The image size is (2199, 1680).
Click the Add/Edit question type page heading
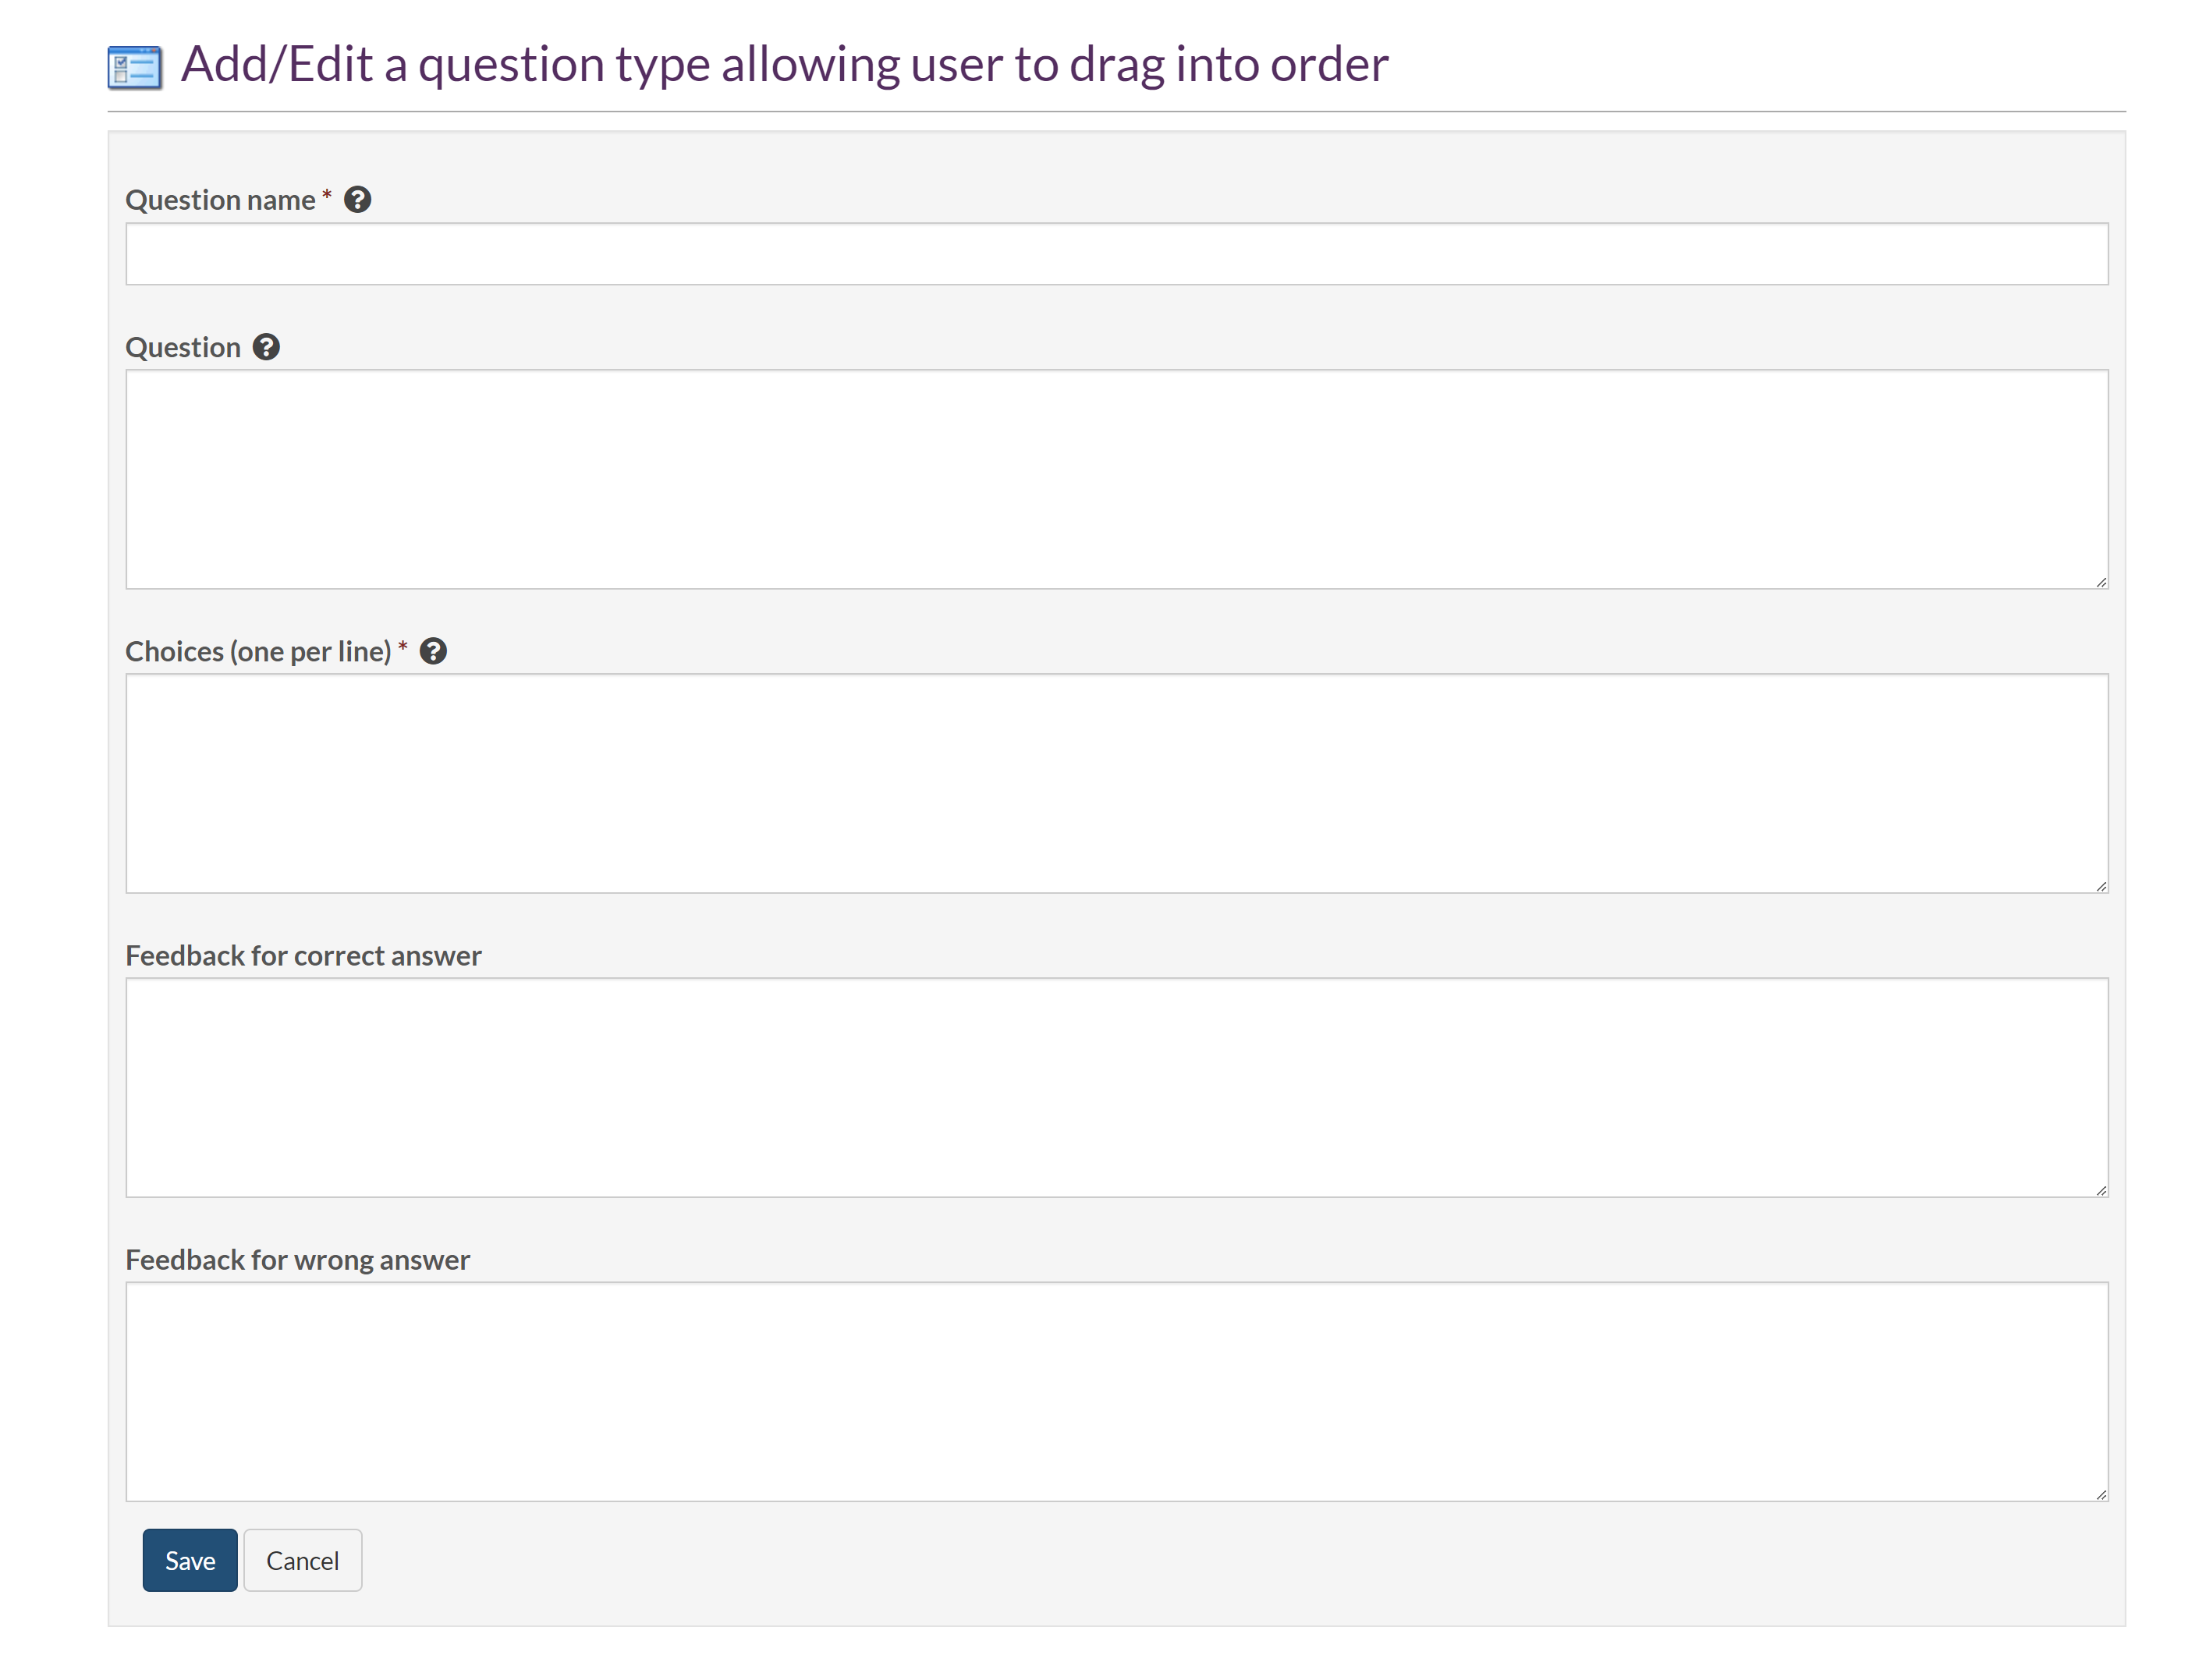(784, 65)
